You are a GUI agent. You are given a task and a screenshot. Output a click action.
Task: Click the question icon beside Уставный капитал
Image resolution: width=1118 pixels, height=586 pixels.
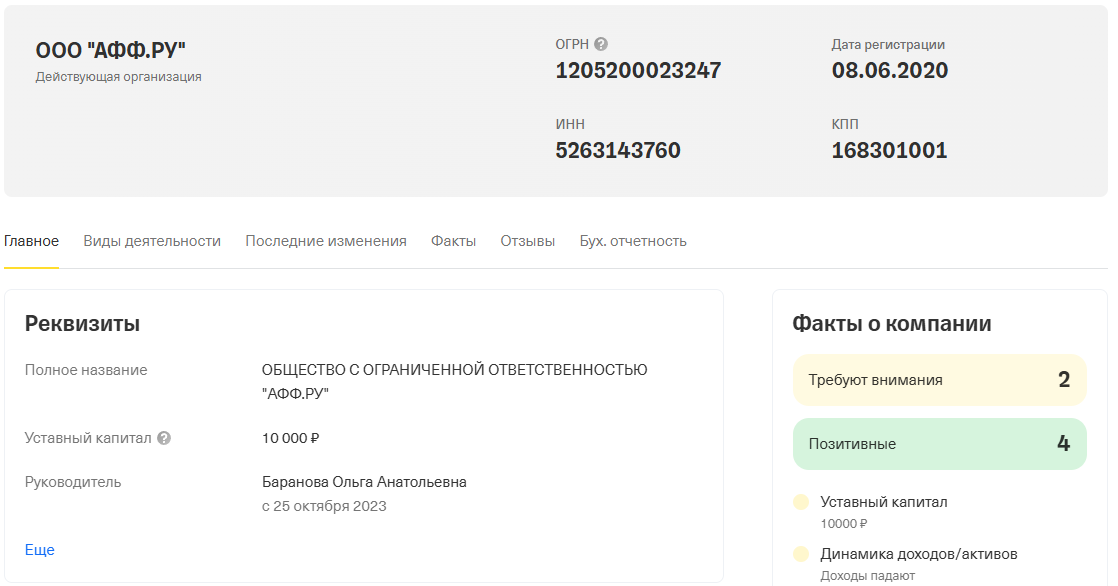tap(164, 438)
